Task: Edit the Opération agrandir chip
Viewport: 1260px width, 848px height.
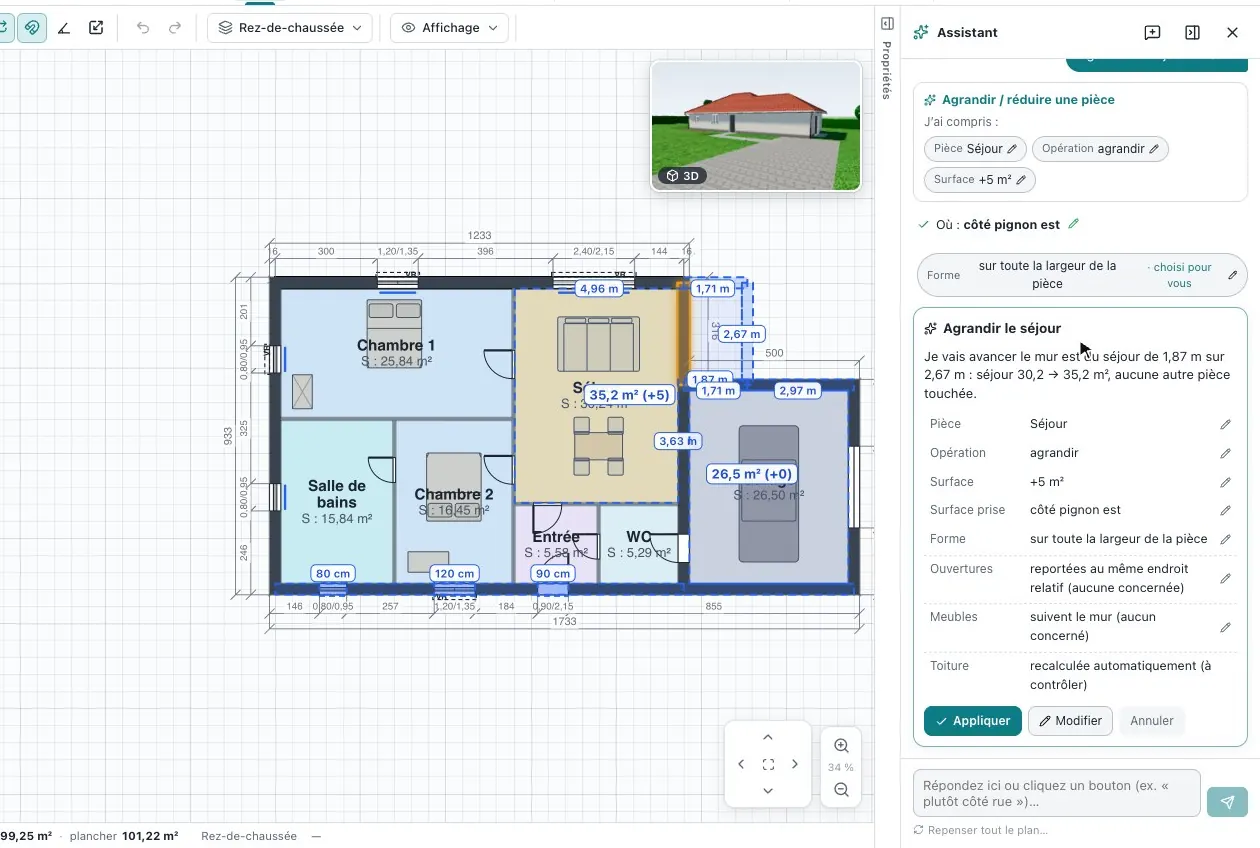Action: coord(1100,149)
